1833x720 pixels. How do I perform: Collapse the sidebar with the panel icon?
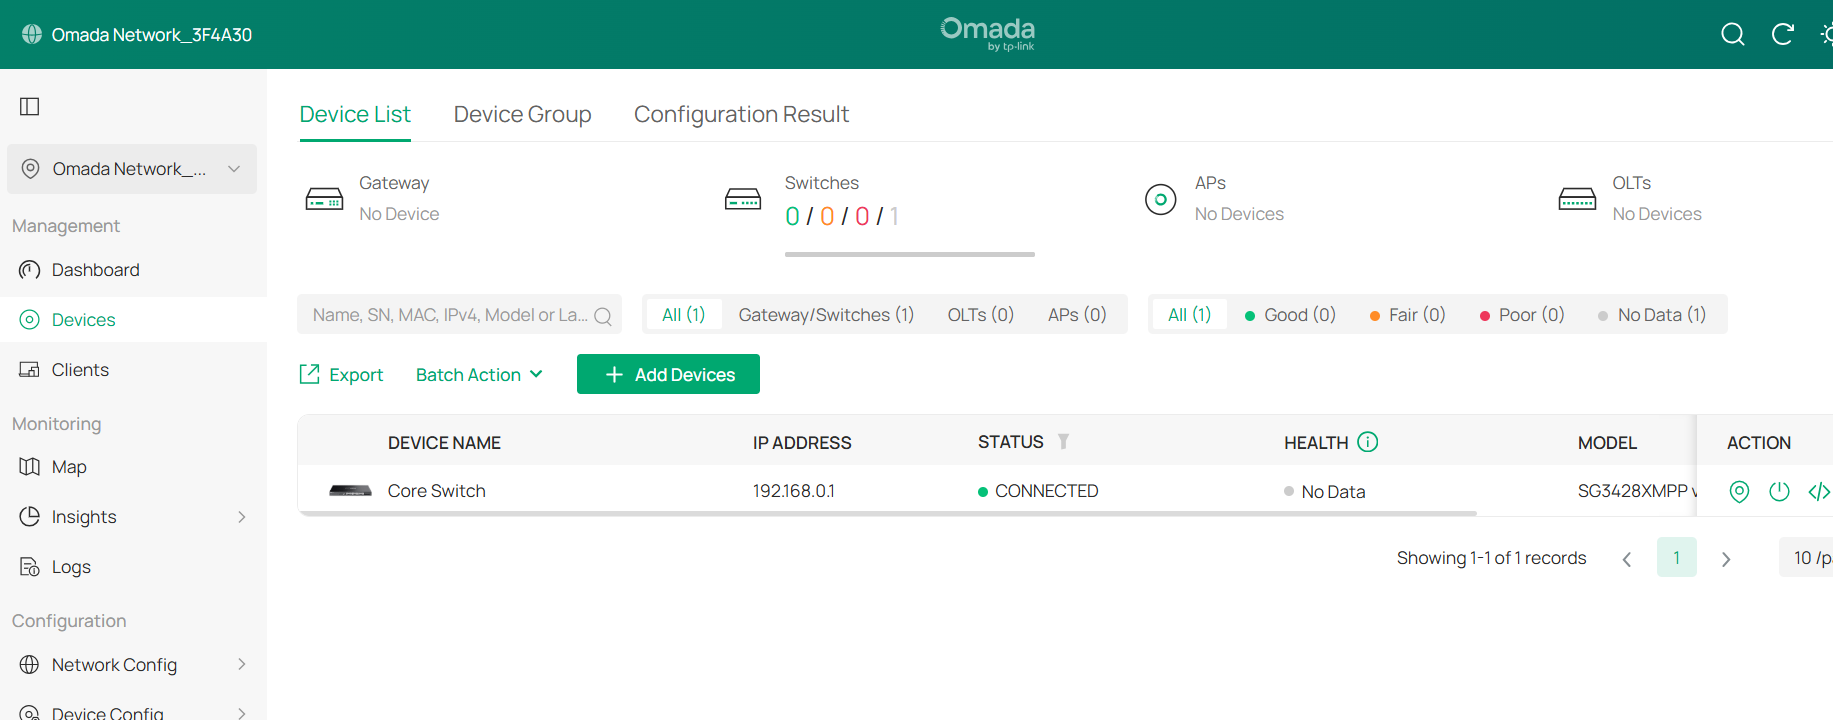30,106
